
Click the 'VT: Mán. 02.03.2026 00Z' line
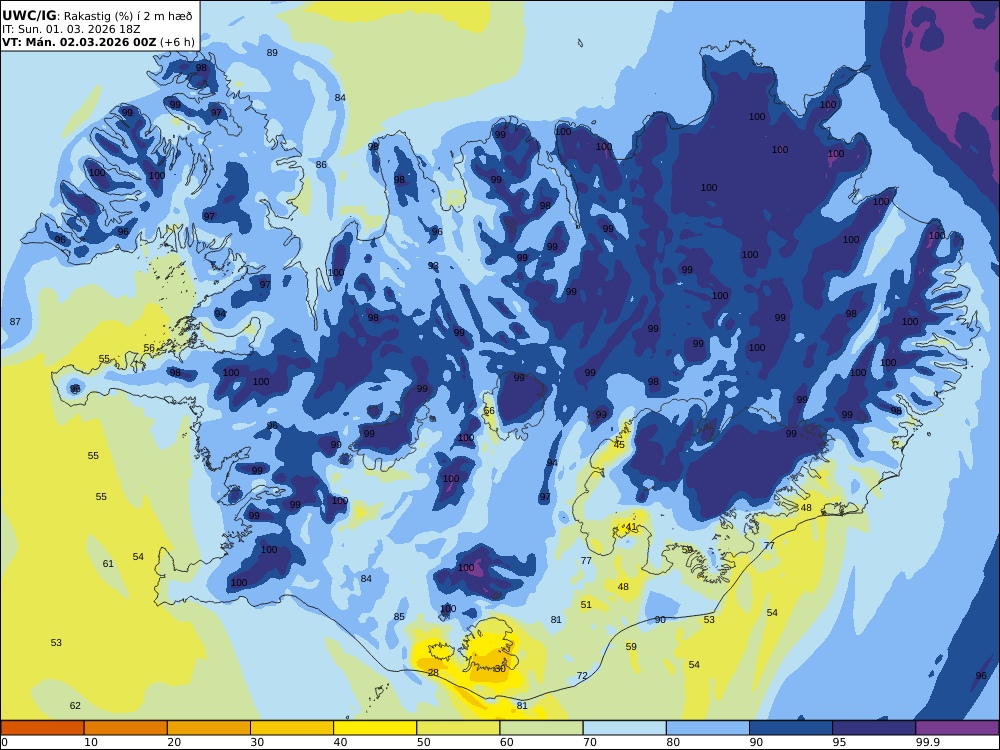(79, 42)
